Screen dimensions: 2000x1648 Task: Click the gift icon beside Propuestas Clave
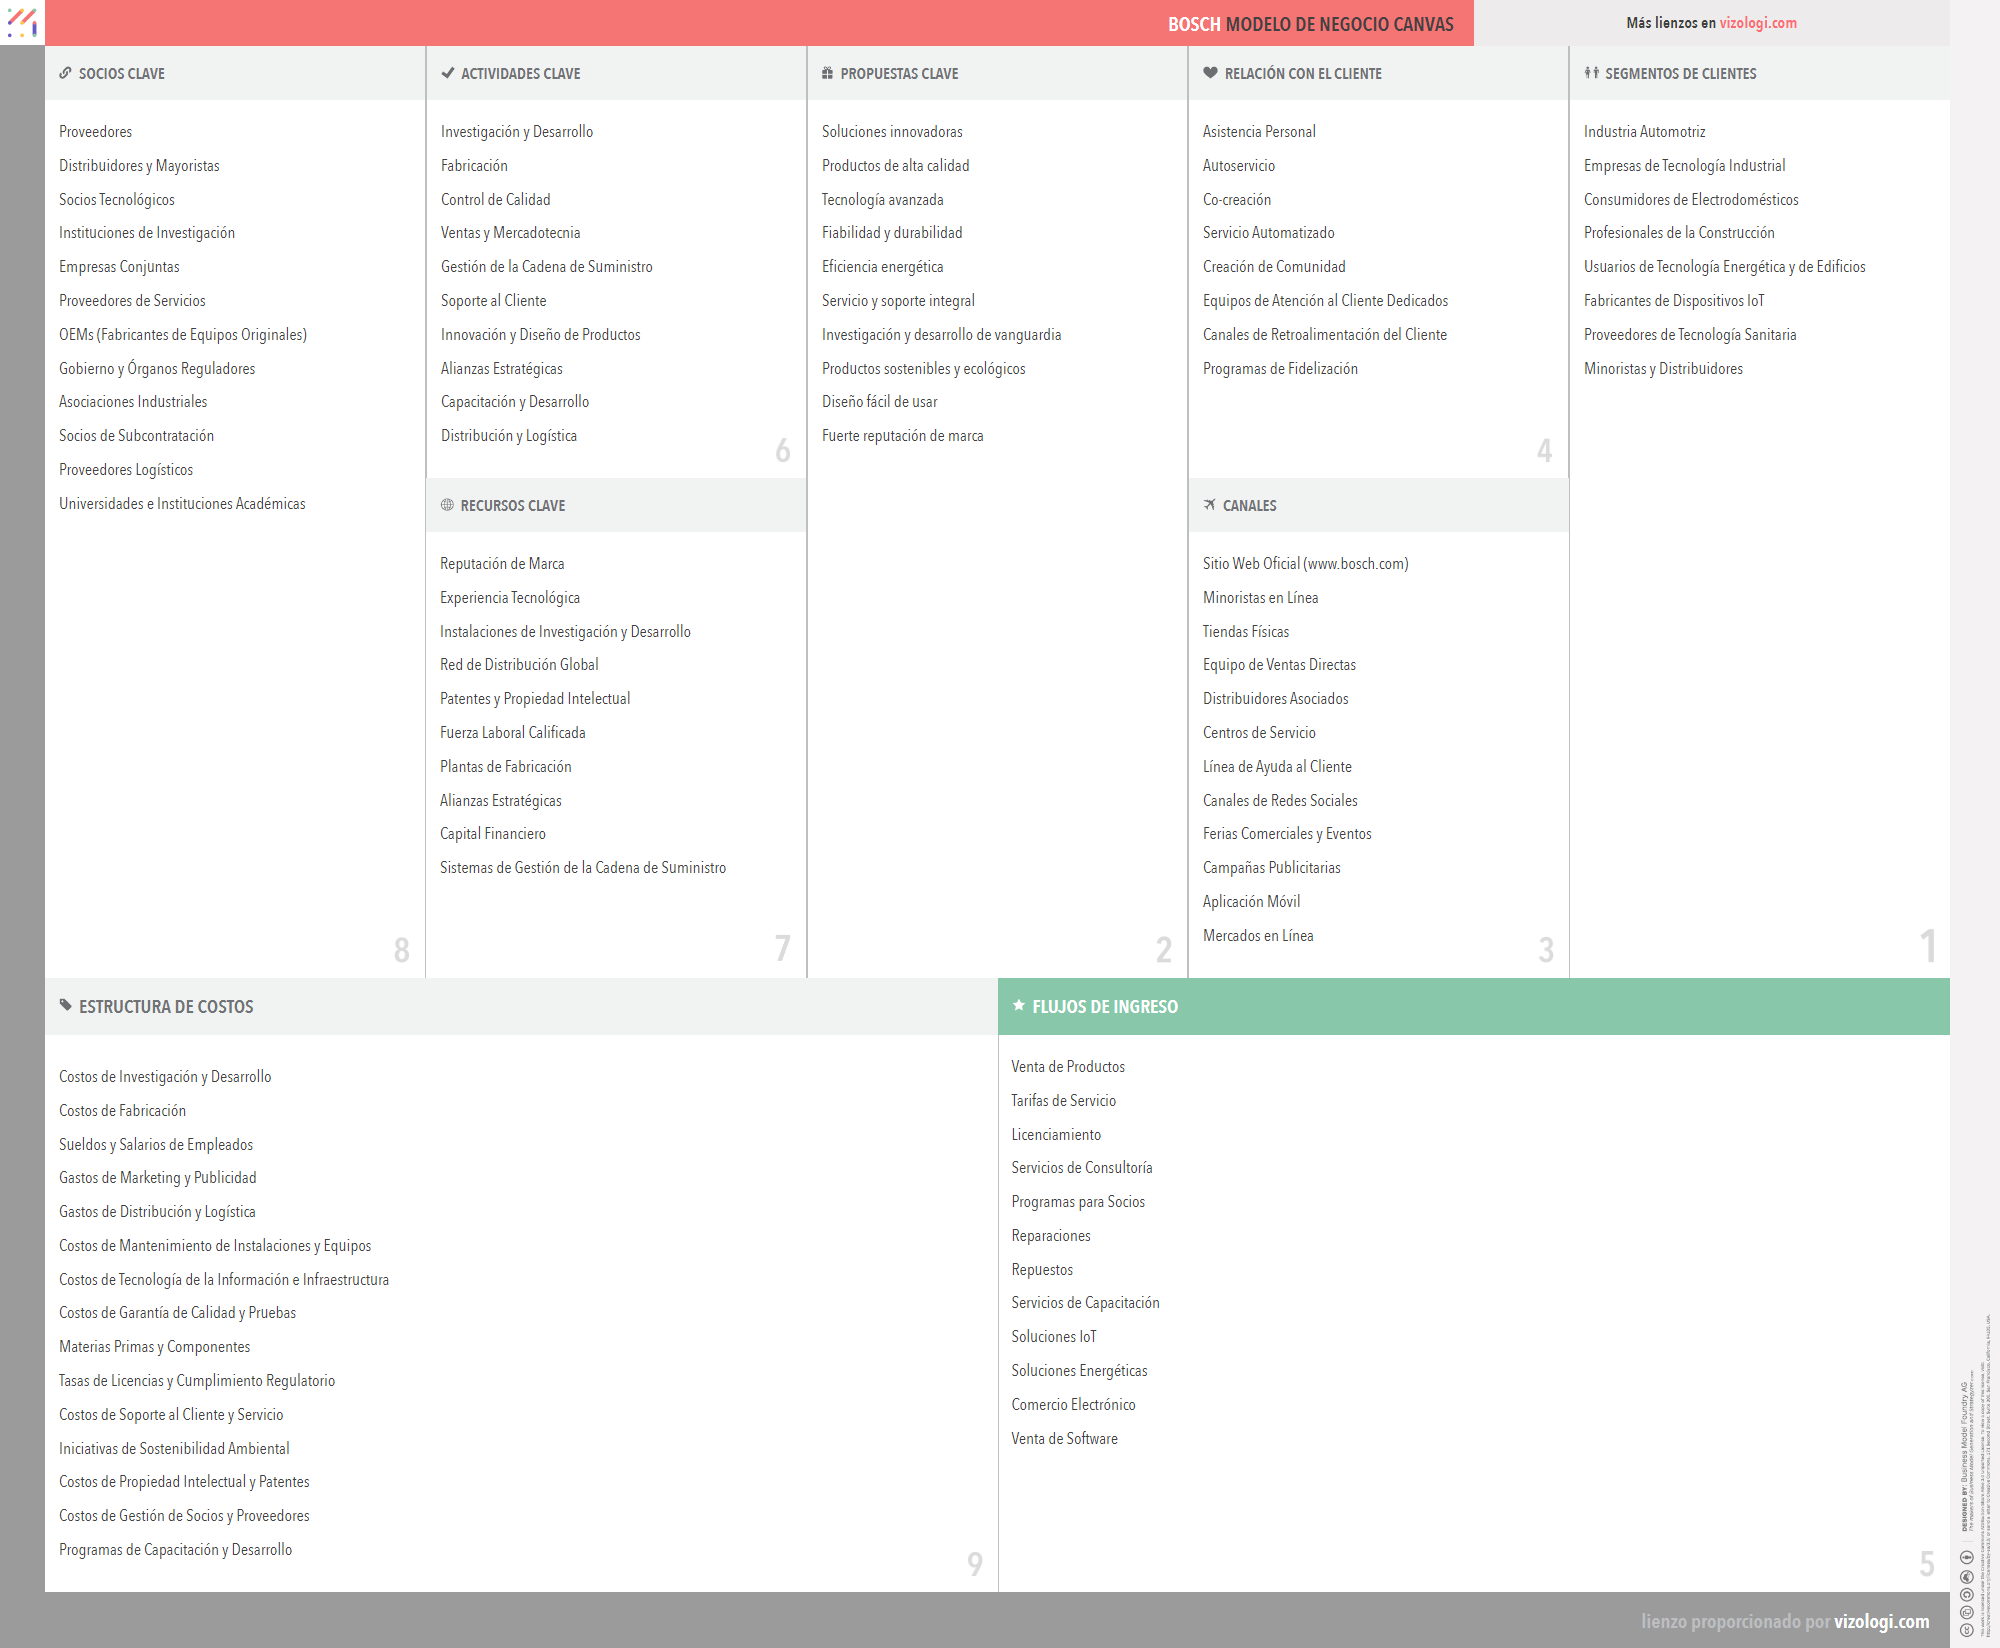[827, 73]
